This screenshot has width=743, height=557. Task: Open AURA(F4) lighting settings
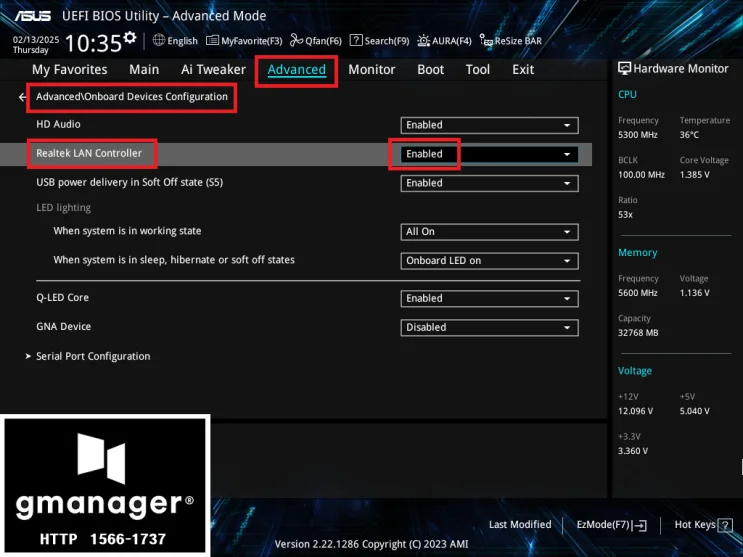(x=444, y=41)
